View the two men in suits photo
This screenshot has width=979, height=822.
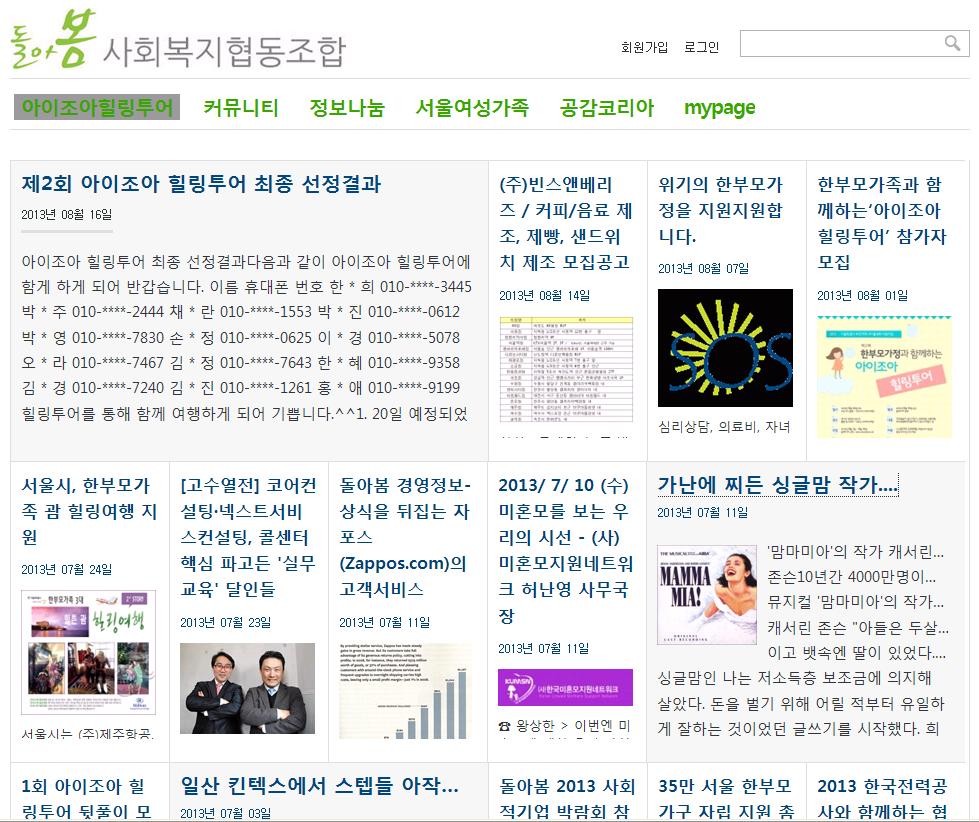[x=248, y=688]
